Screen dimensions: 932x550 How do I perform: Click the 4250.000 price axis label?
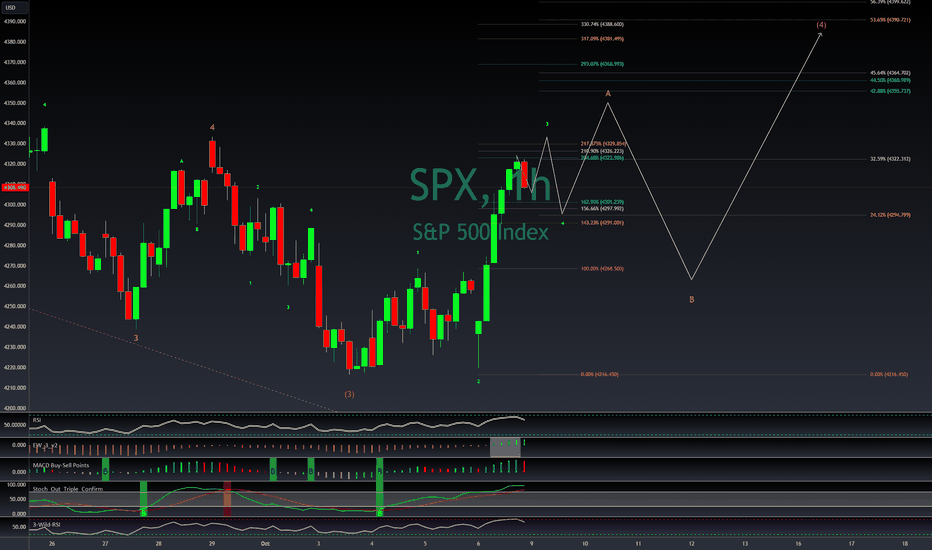tap(15, 306)
